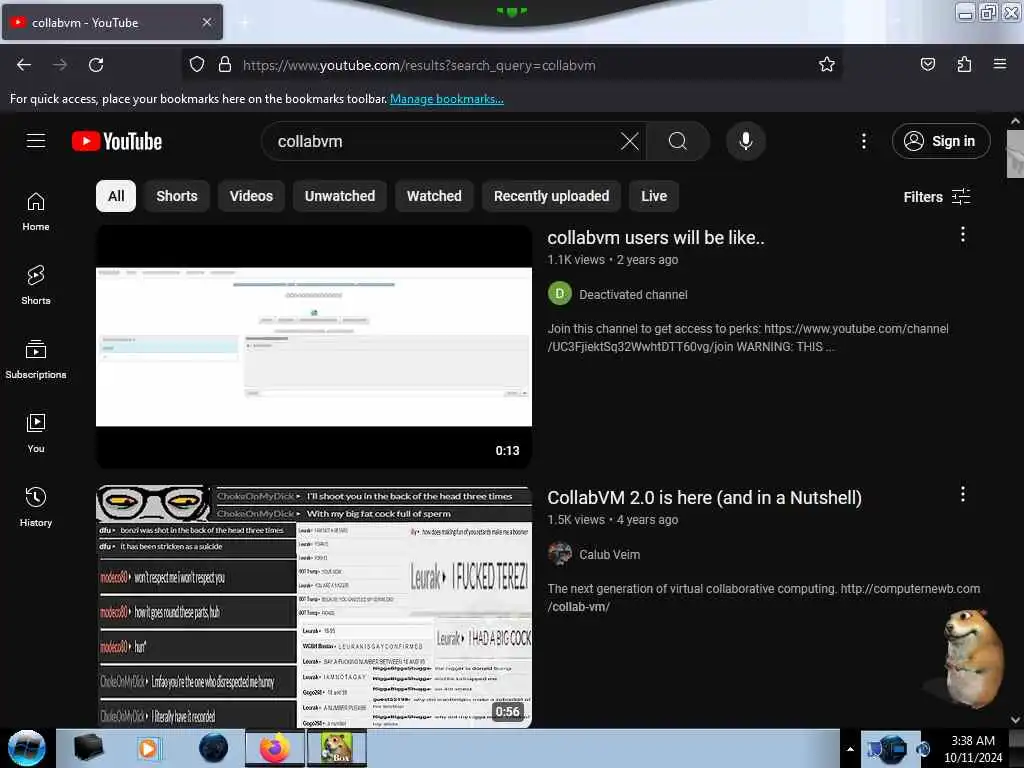Viewport: 1024px width, 768px height.
Task: Click the magnifier search button
Action: click(x=678, y=141)
